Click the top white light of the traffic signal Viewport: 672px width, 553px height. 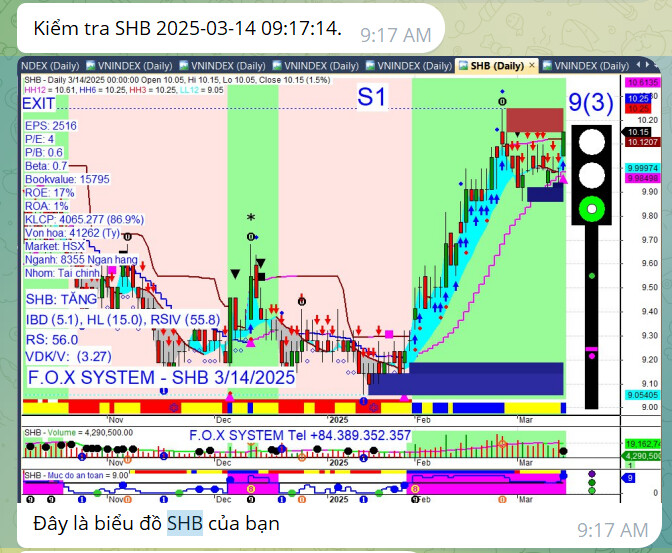(591, 142)
